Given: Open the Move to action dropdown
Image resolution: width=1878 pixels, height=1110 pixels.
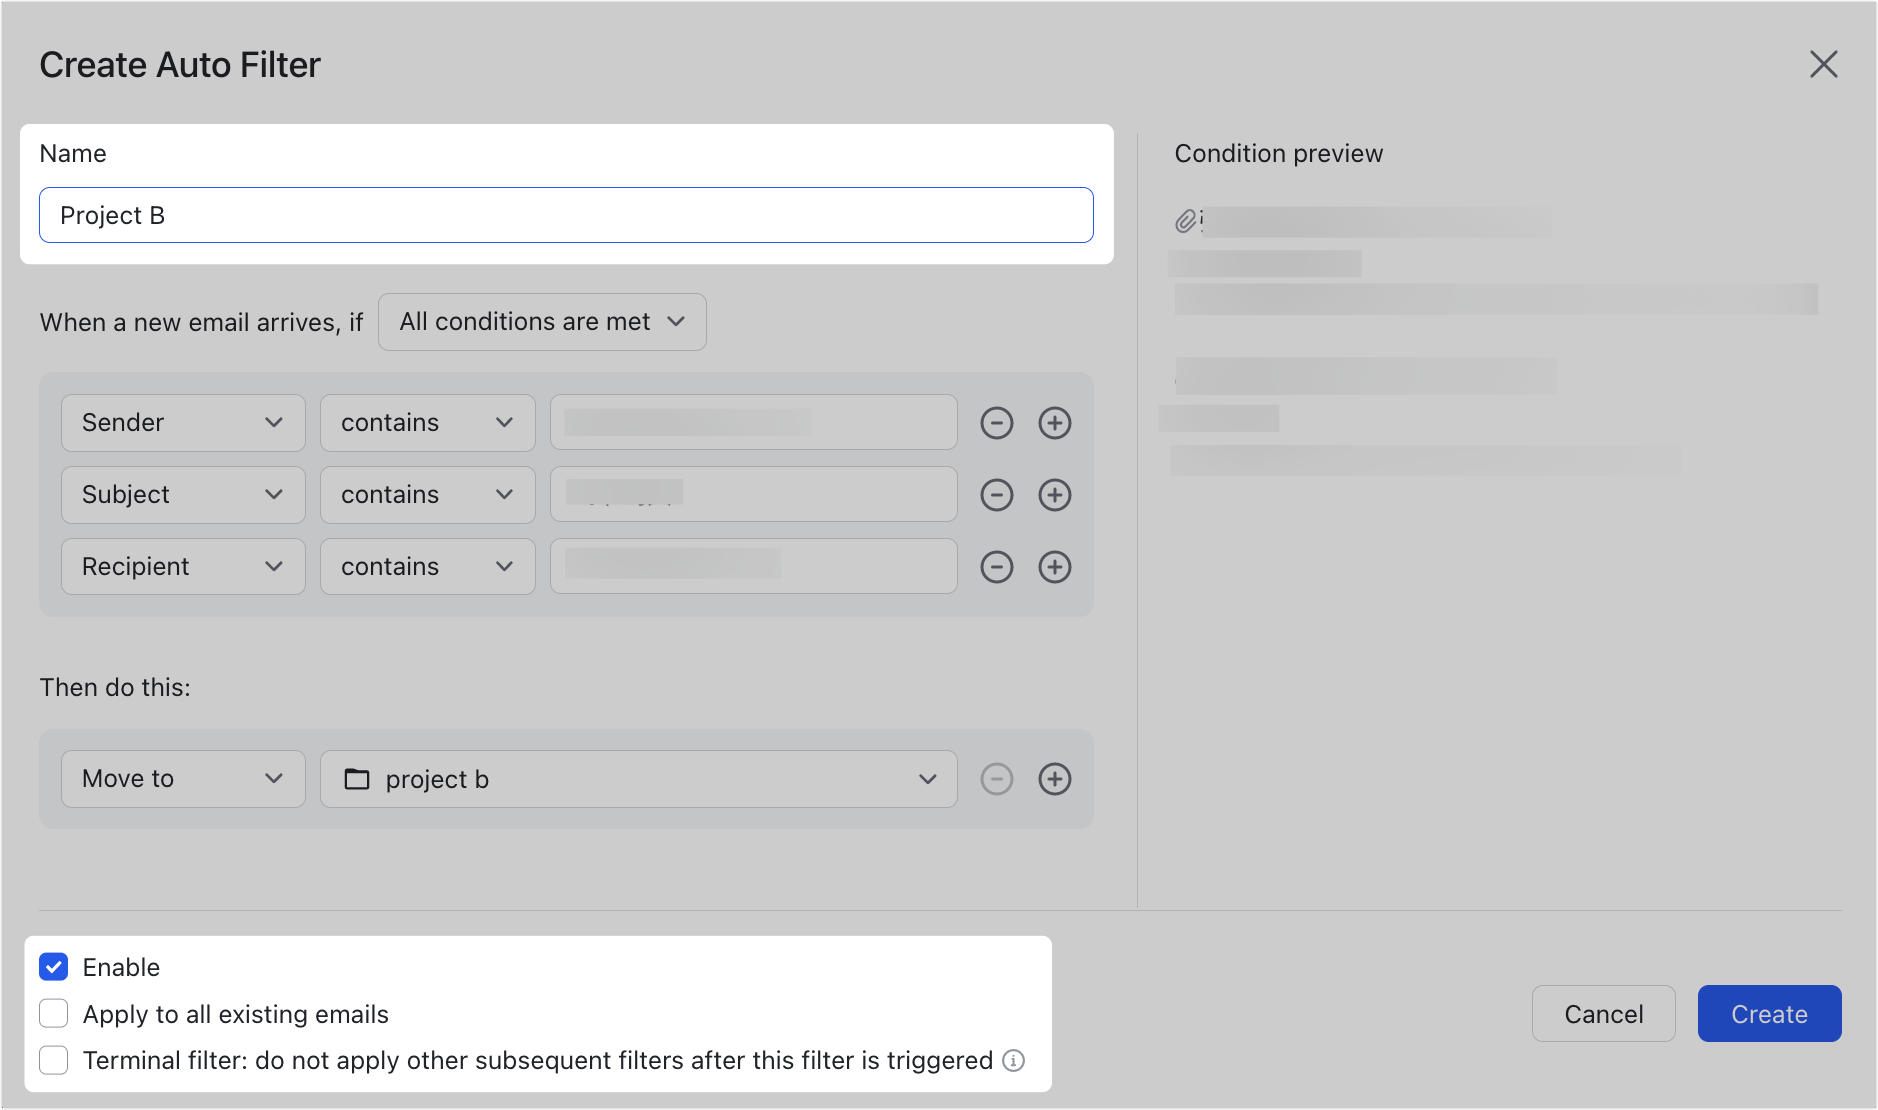Looking at the screenshot, I should (182, 779).
